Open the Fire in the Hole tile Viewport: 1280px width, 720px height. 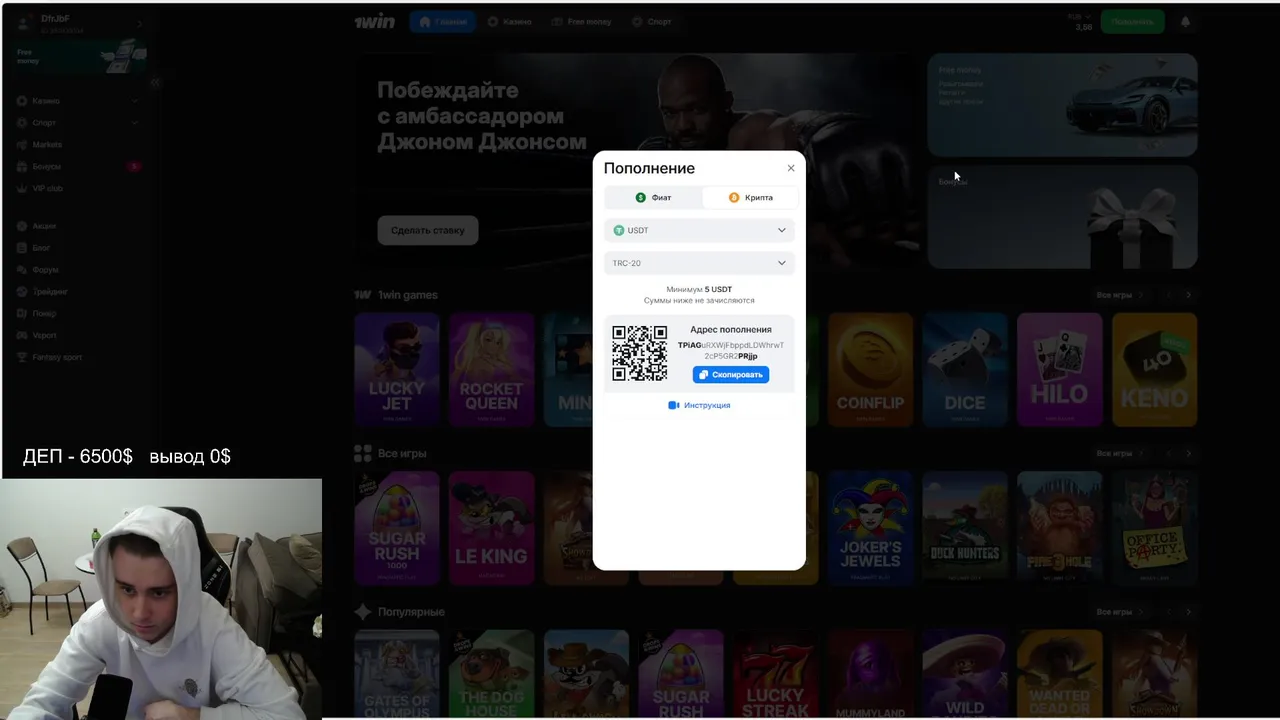click(x=1060, y=527)
